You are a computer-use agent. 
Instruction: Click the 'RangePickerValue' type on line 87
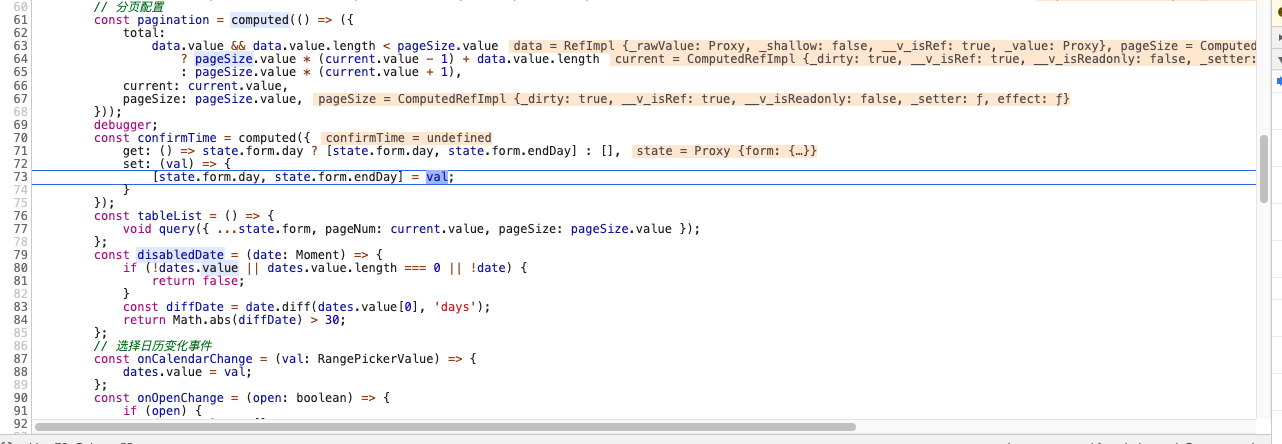[x=375, y=358]
